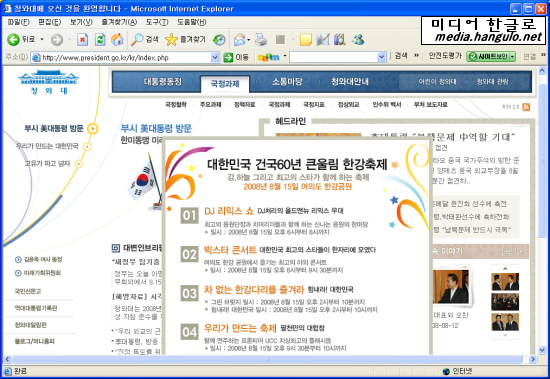
Task: Open the 김윤옥 여사 동정 sidebar link
Action: click(42, 259)
